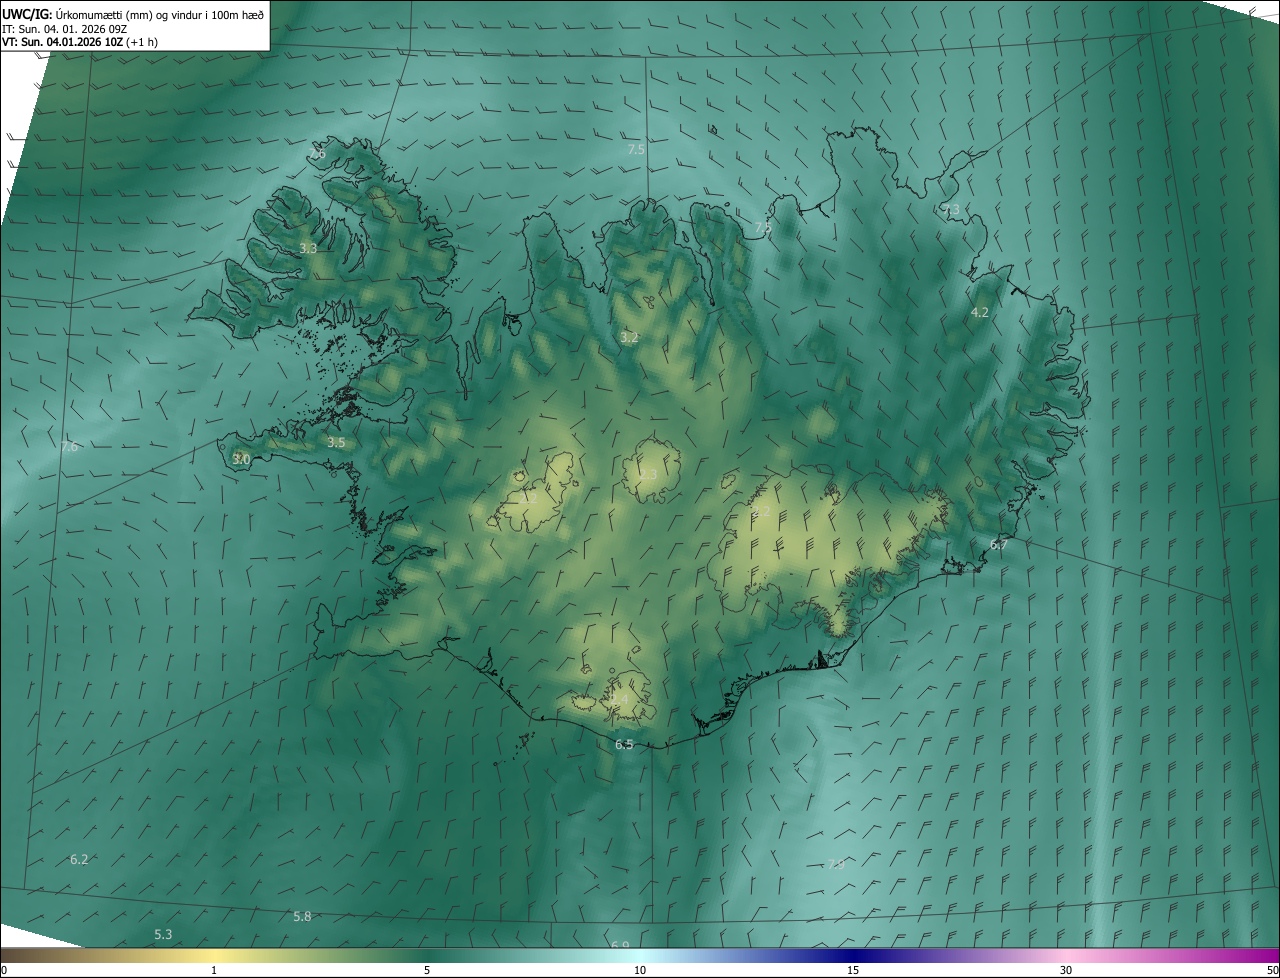Image resolution: width=1280 pixels, height=978 pixels.
Task: Click the 4.2 value label on the map
Action: click(980, 313)
